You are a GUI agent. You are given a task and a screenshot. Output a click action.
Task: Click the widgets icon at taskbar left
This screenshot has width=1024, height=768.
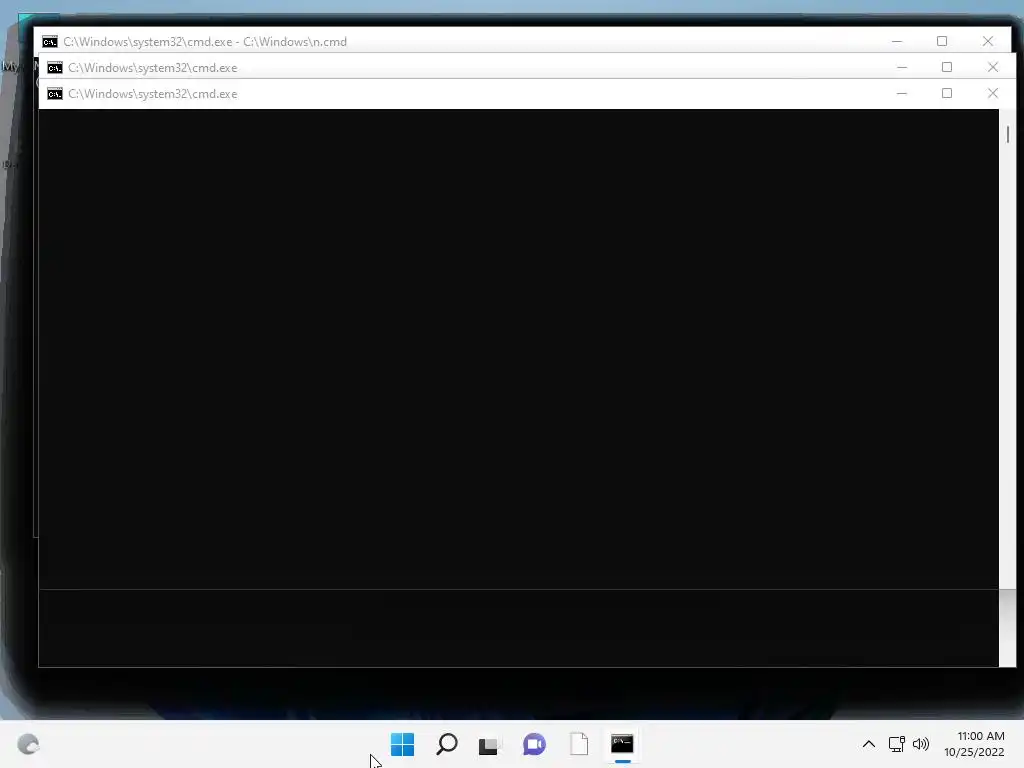[28, 744]
